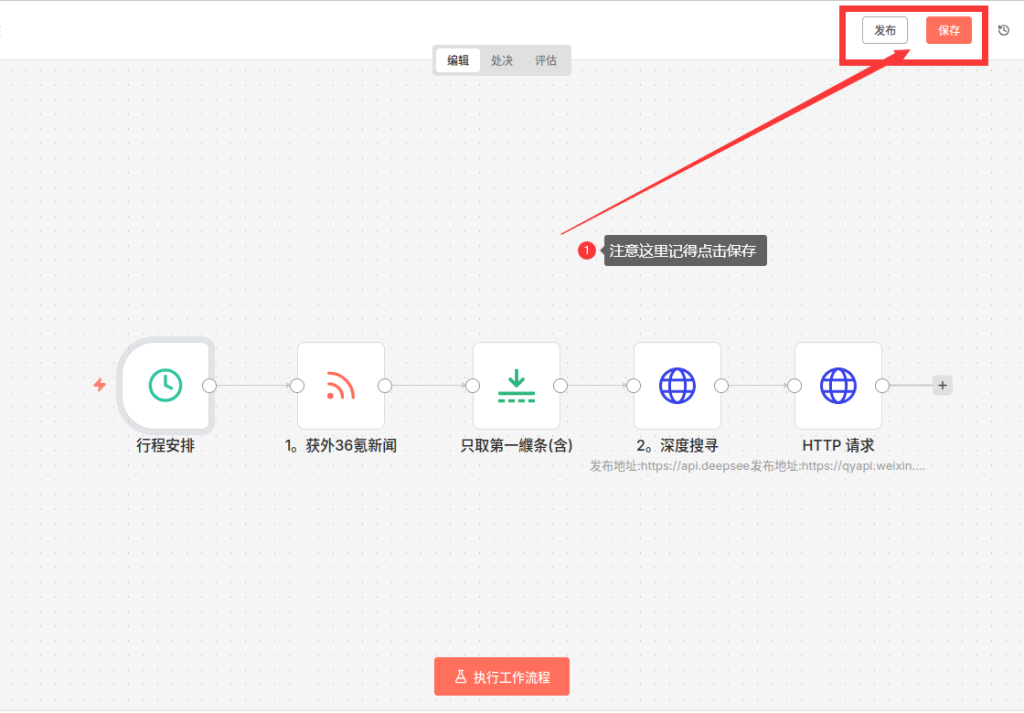Click the 行程安排 node label text
This screenshot has width=1024, height=713.
tap(165, 446)
